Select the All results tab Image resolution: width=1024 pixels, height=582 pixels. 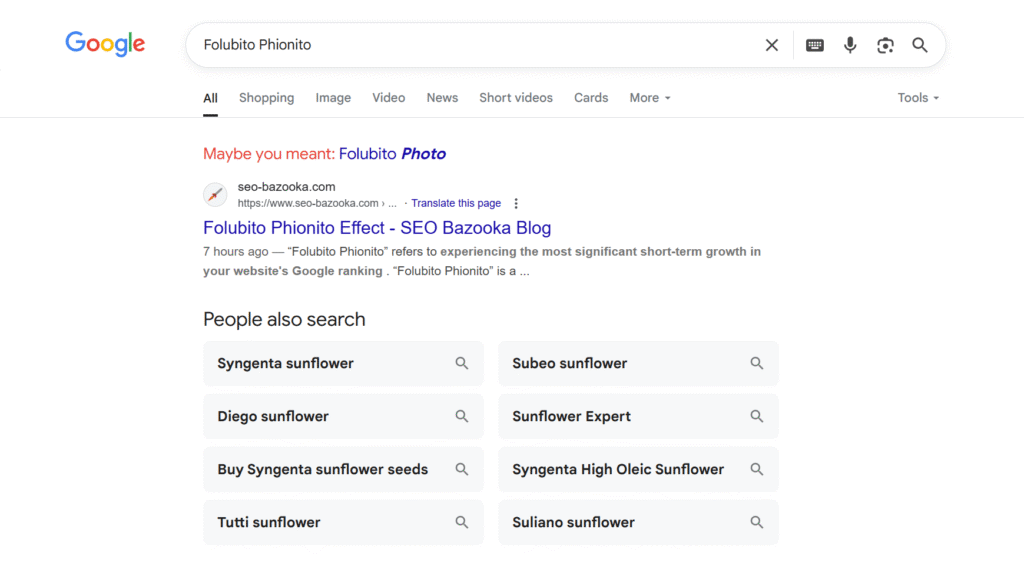(x=210, y=98)
